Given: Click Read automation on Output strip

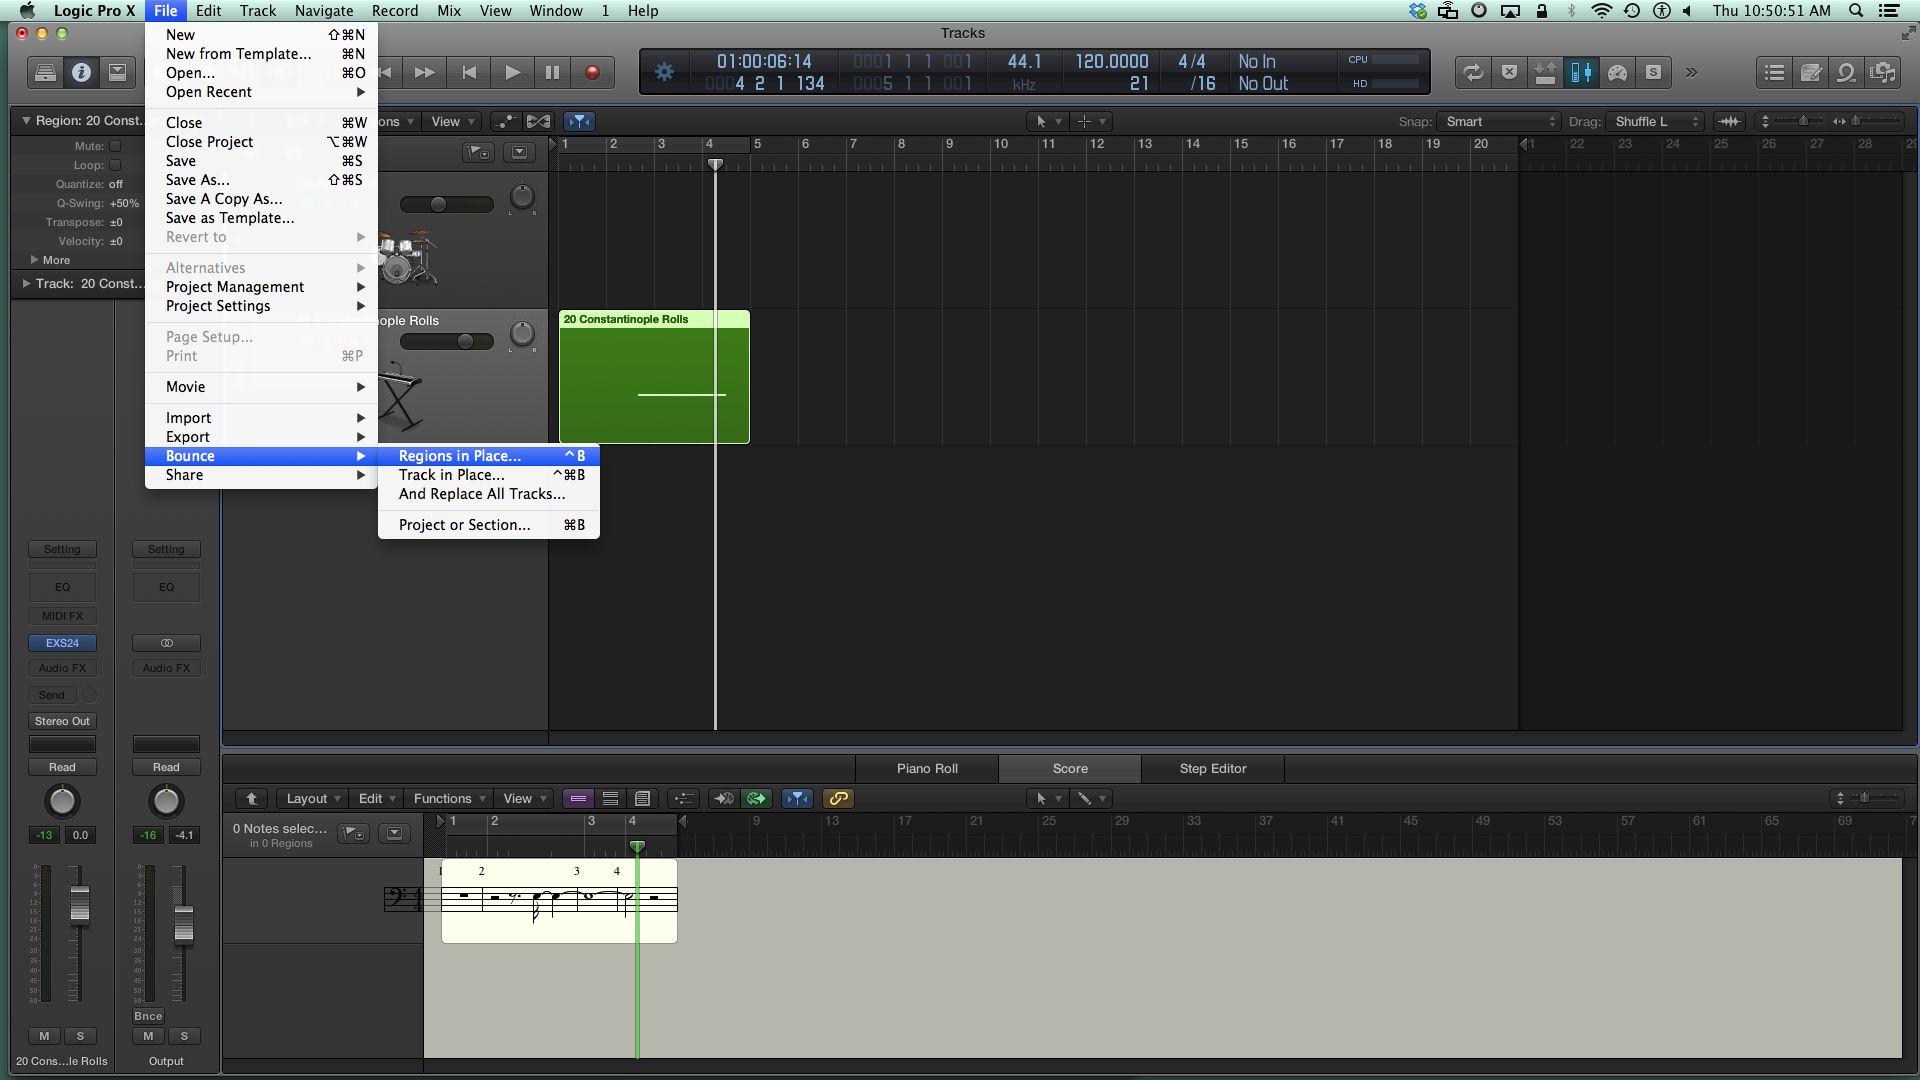Looking at the screenshot, I should [166, 767].
